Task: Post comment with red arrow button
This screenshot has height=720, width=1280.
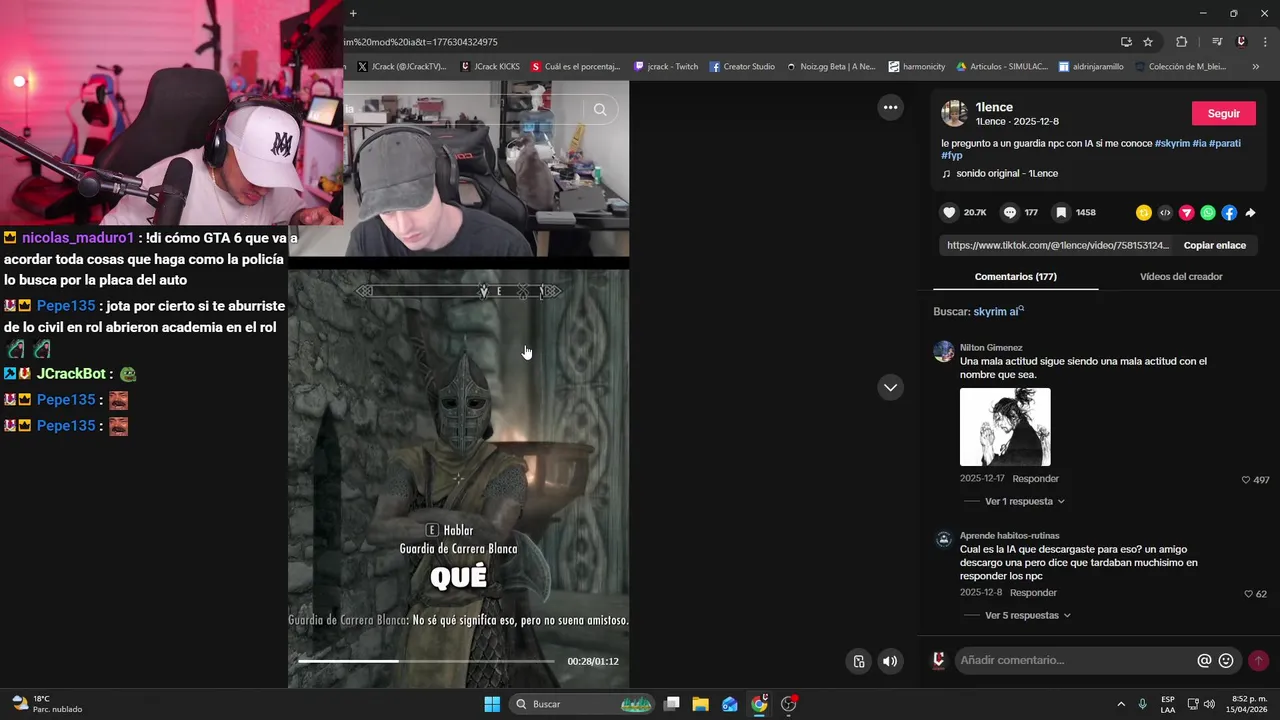Action: coord(1259,661)
